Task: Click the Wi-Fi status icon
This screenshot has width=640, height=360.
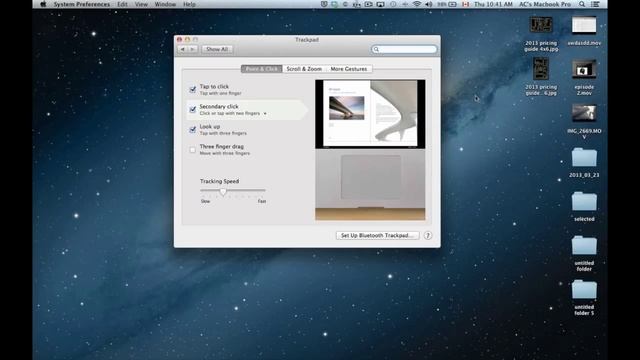Action: click(x=417, y=4)
